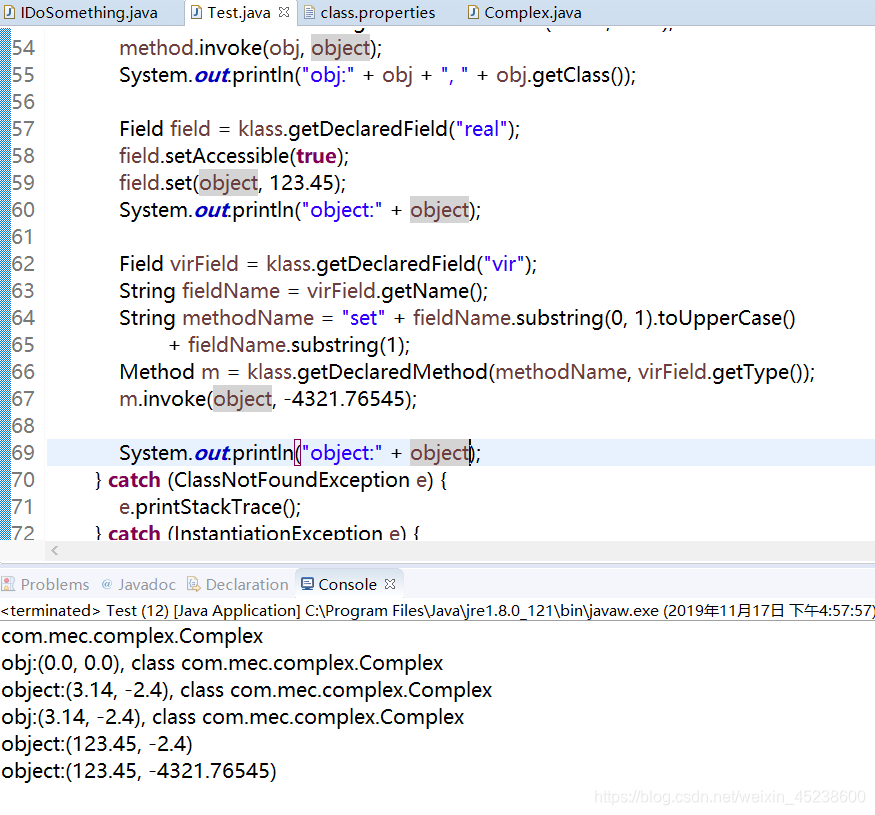Click line number 70 in the gutter
The height and width of the screenshot is (815, 875).
tap(23, 480)
